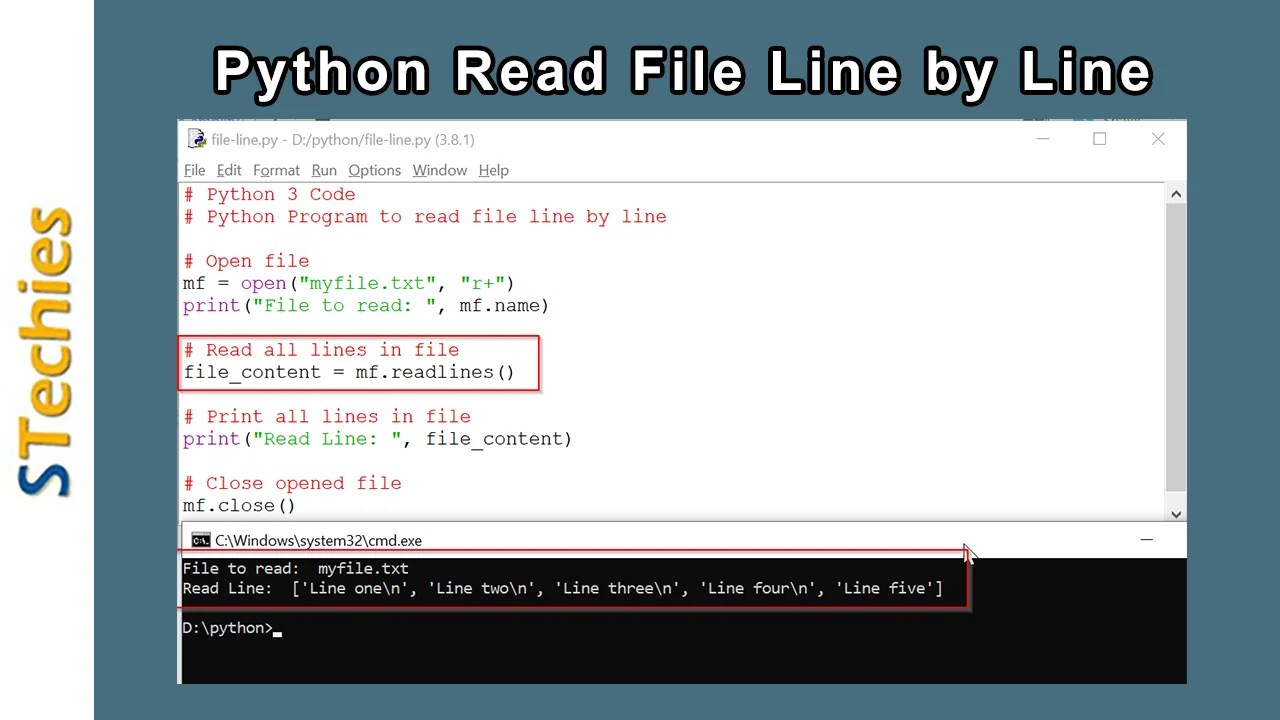Image resolution: width=1280 pixels, height=720 pixels.
Task: Minimize the command prompt window
Action: (x=1146, y=540)
